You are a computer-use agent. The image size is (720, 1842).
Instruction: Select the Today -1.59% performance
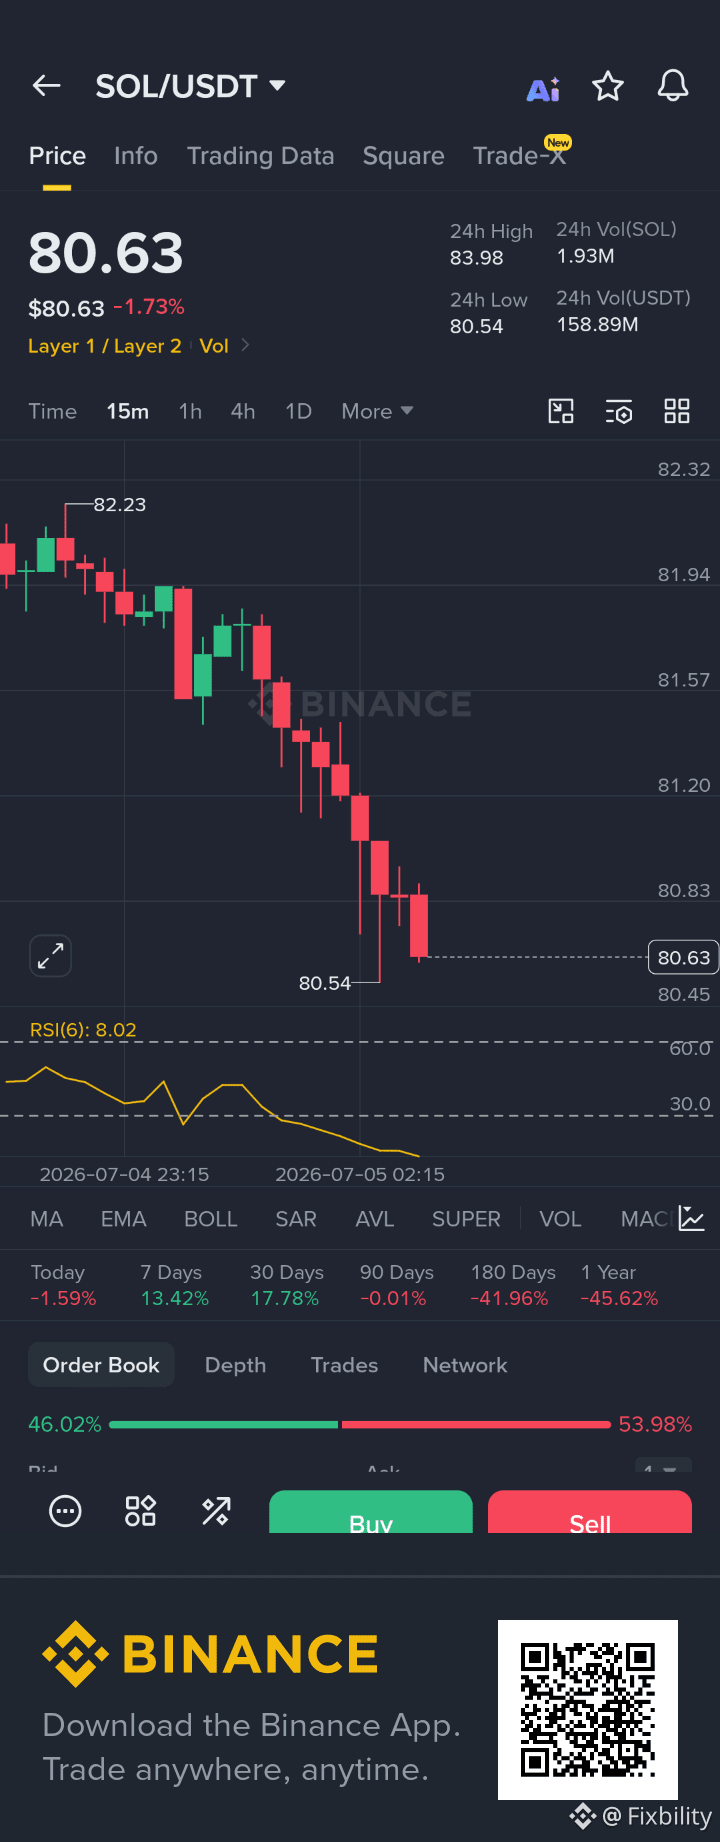coord(63,1285)
